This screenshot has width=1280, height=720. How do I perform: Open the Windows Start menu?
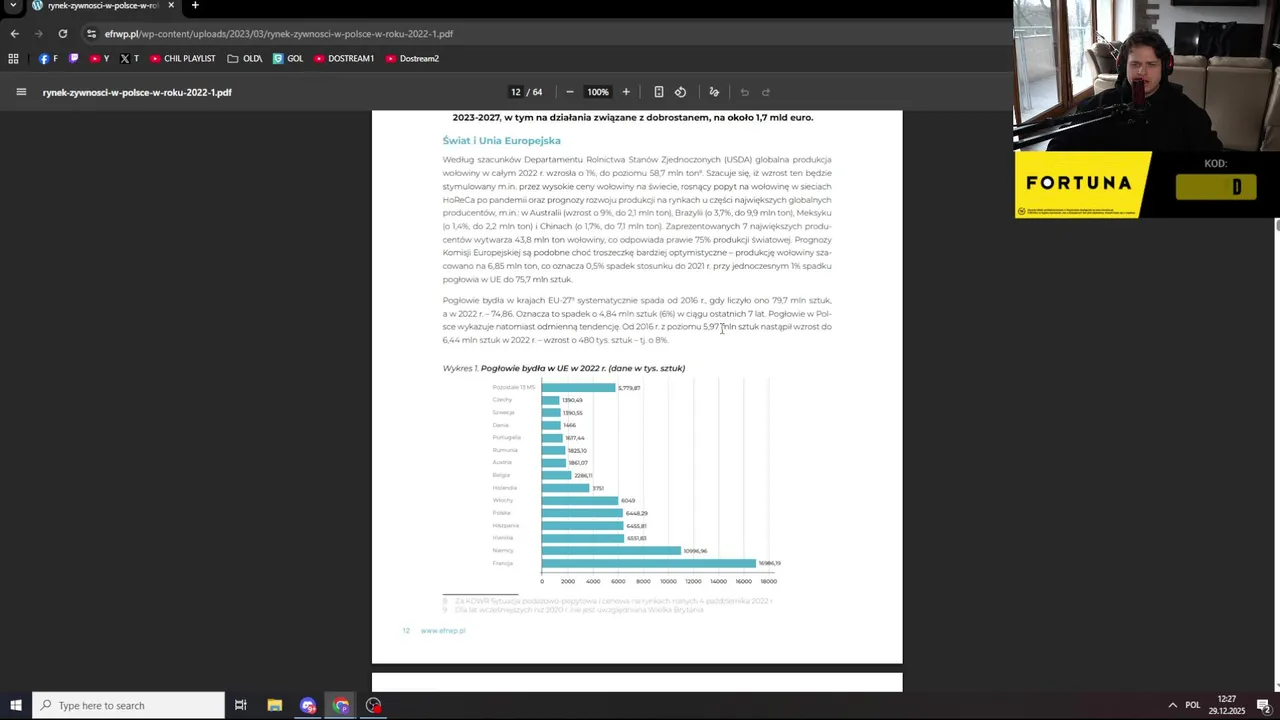tap(15, 705)
